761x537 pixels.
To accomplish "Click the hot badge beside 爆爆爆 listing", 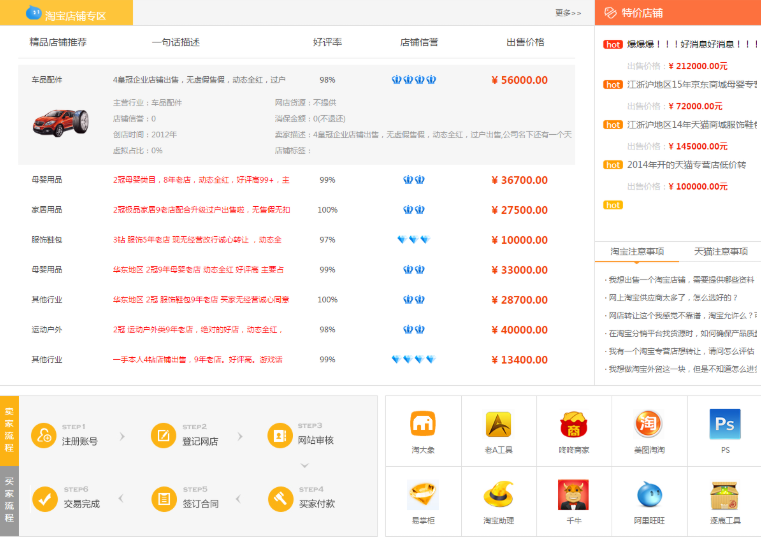I will (x=612, y=45).
